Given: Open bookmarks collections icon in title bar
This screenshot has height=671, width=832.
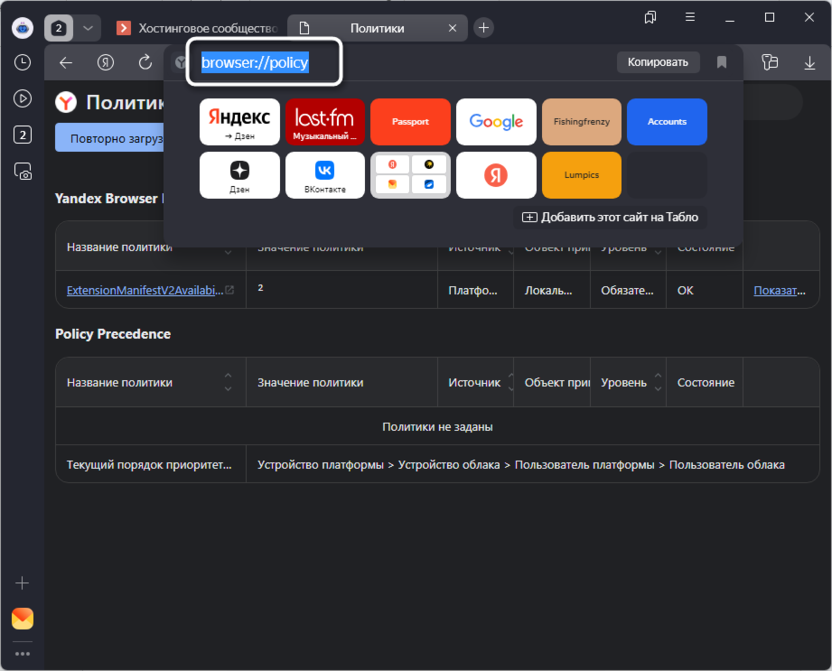Looking at the screenshot, I should (650, 18).
